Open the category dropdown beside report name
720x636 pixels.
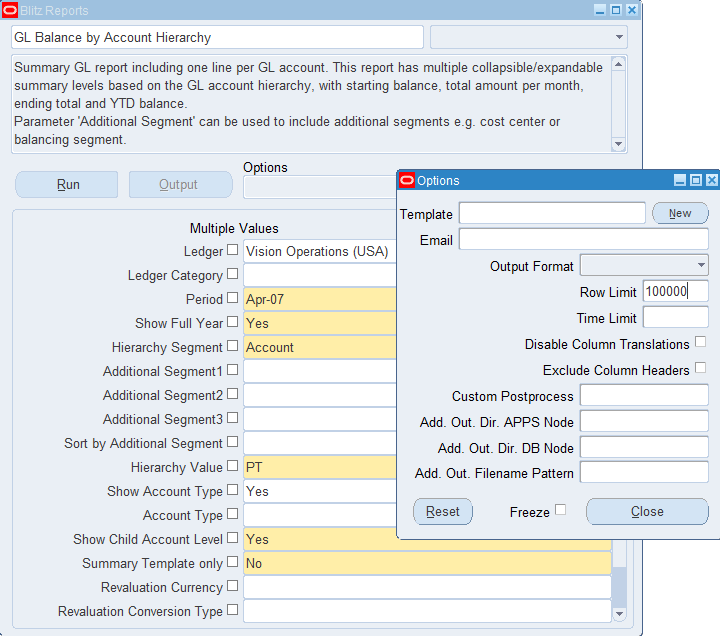coord(619,37)
